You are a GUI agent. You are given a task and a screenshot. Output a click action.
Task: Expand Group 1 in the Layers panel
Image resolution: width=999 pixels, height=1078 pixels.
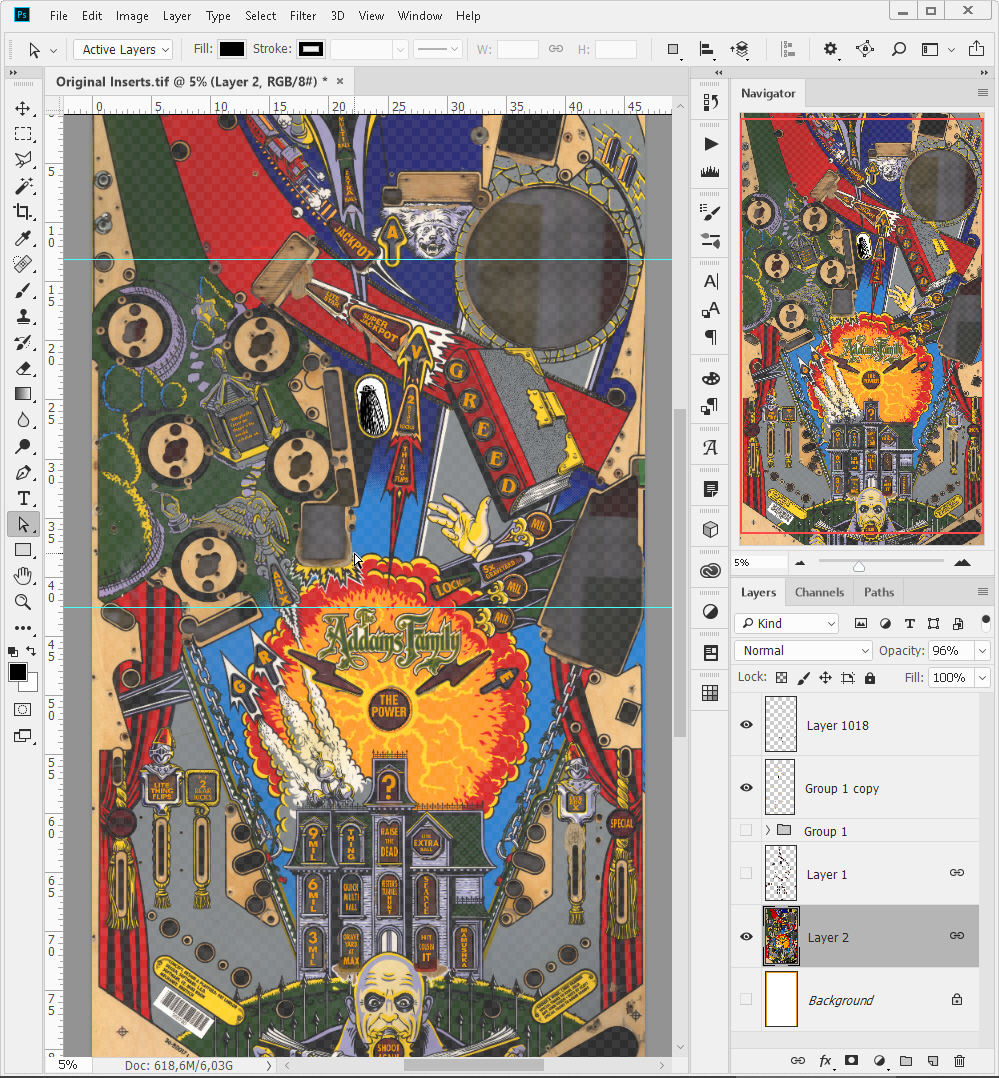[768, 830]
